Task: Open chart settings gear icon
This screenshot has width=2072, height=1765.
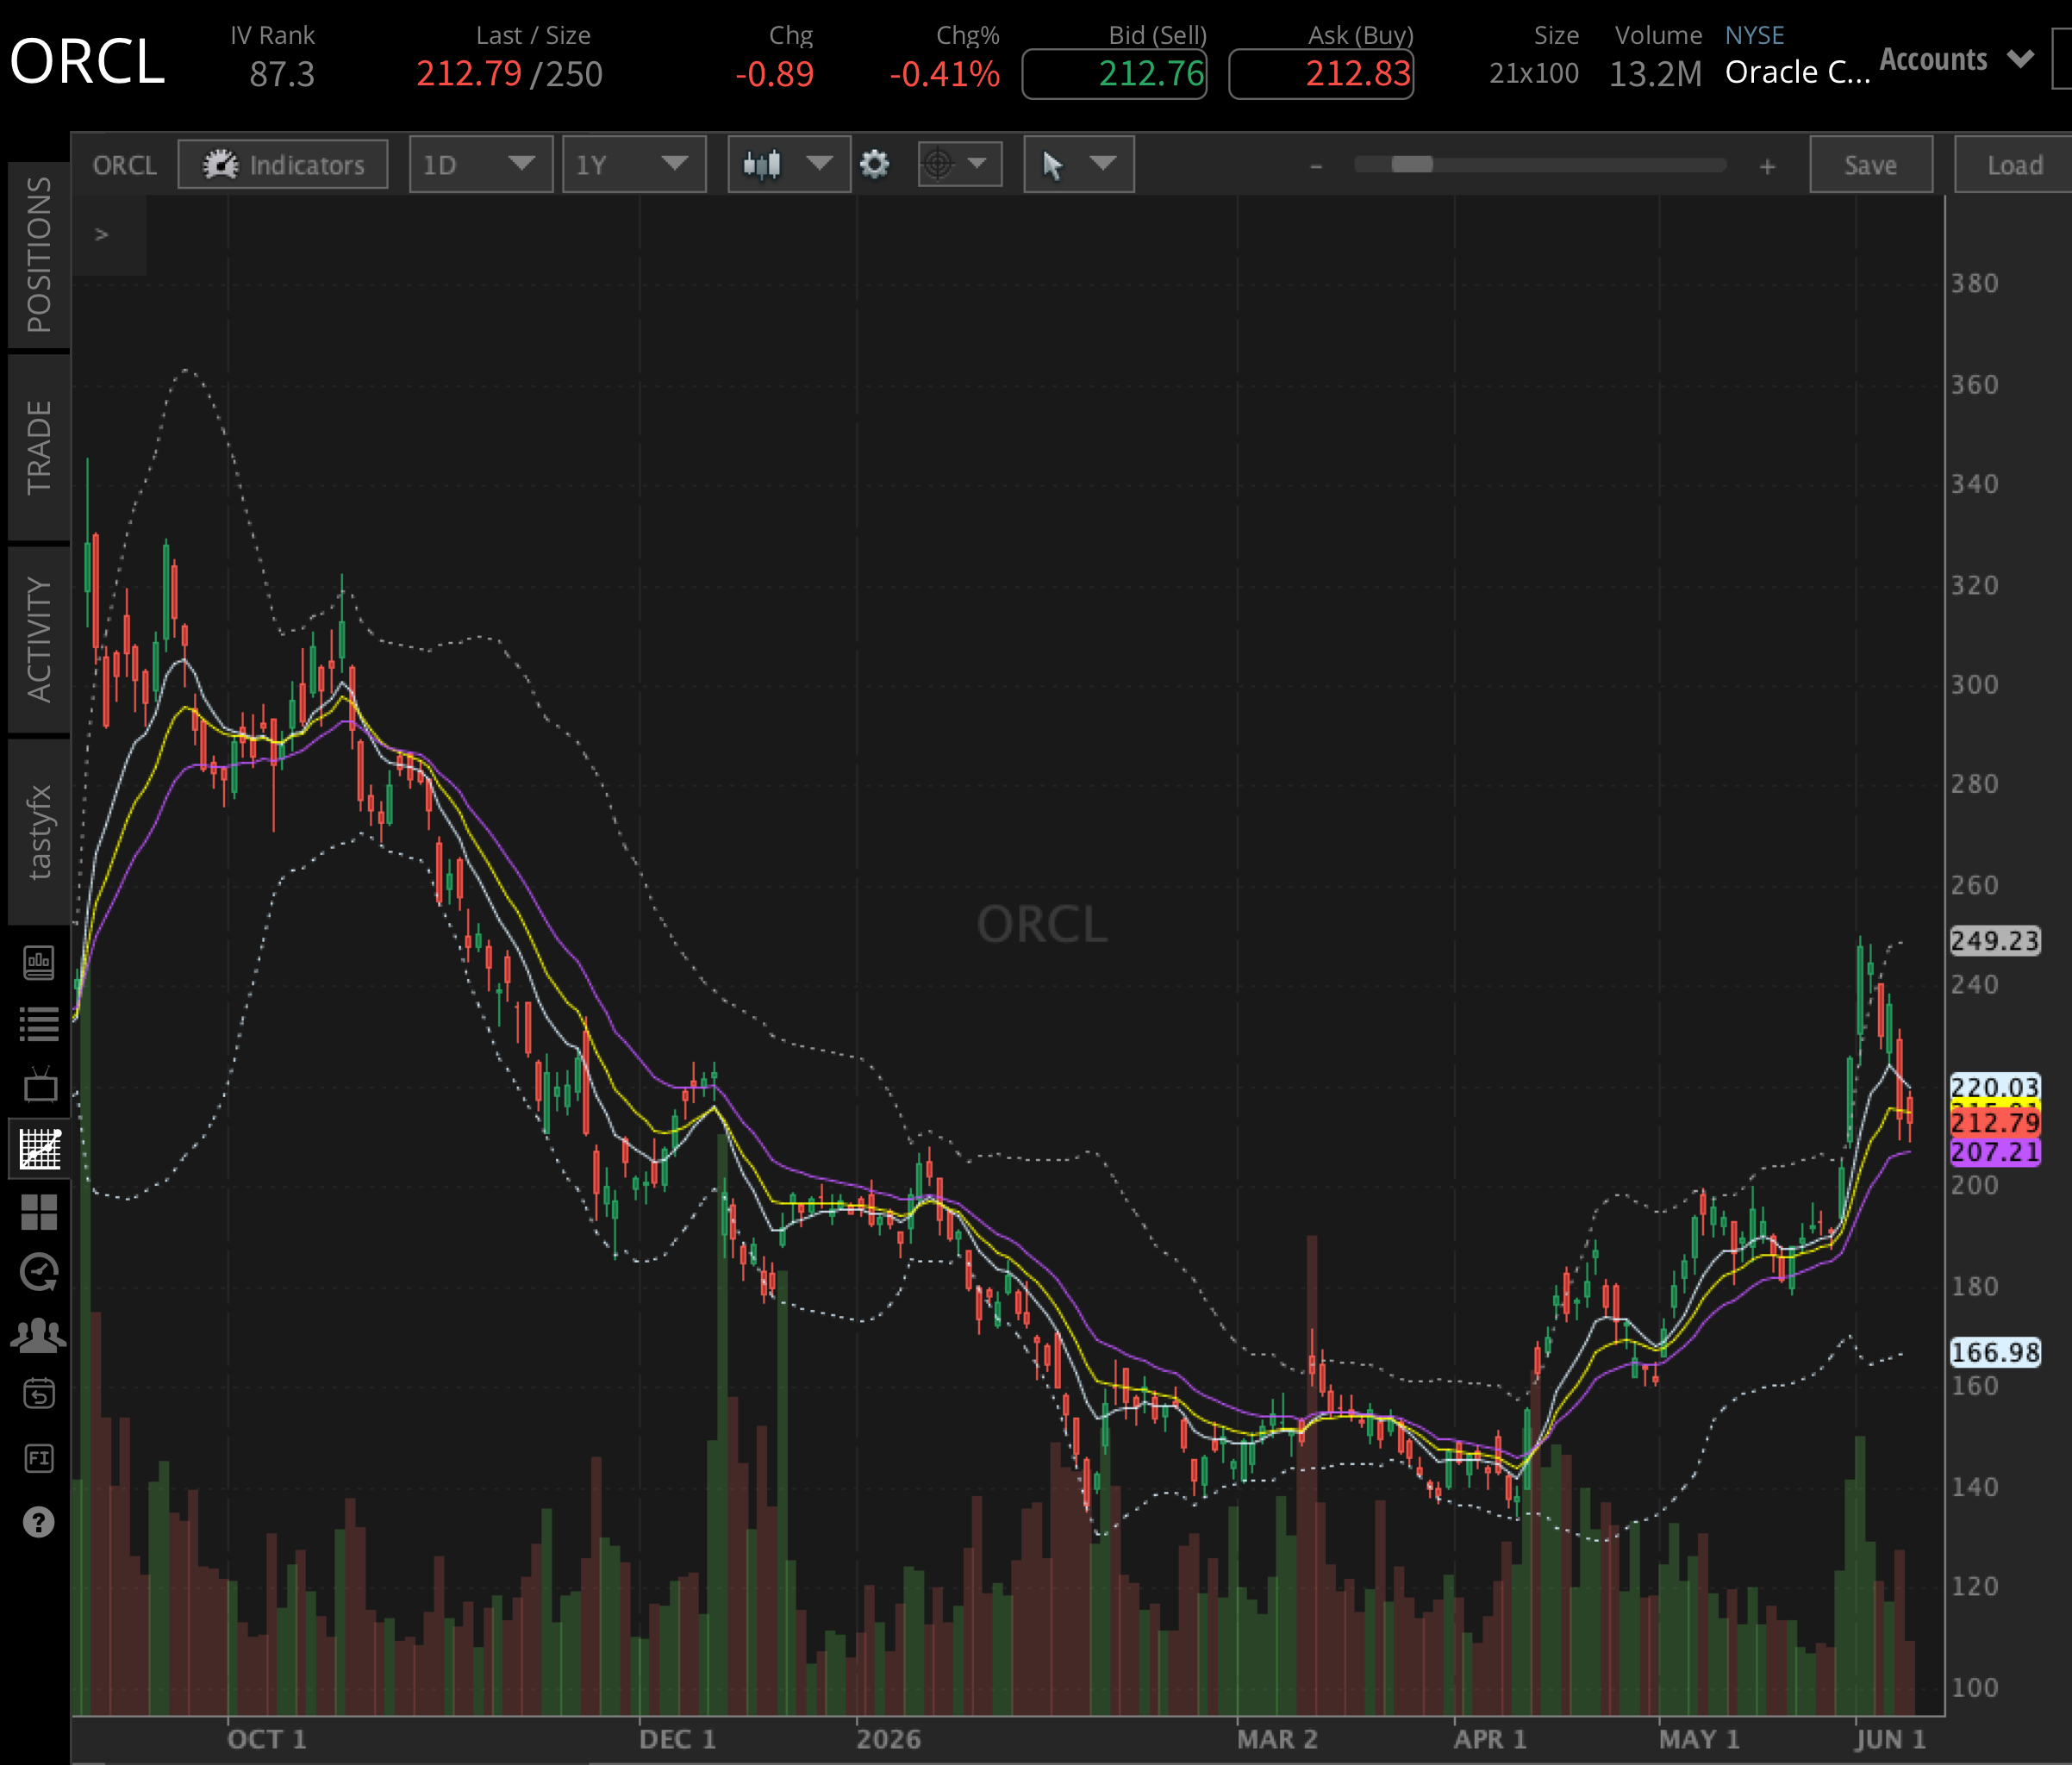Action: pyautogui.click(x=874, y=164)
